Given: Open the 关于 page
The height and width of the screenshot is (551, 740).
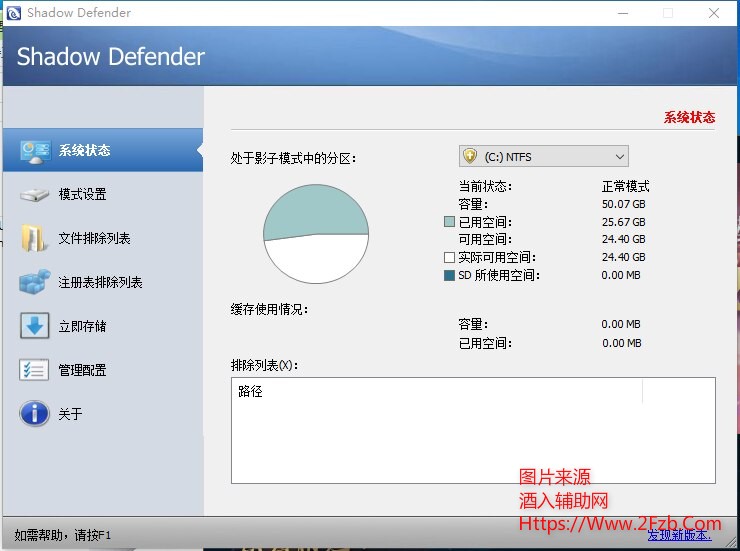Looking at the screenshot, I should click(x=103, y=414).
